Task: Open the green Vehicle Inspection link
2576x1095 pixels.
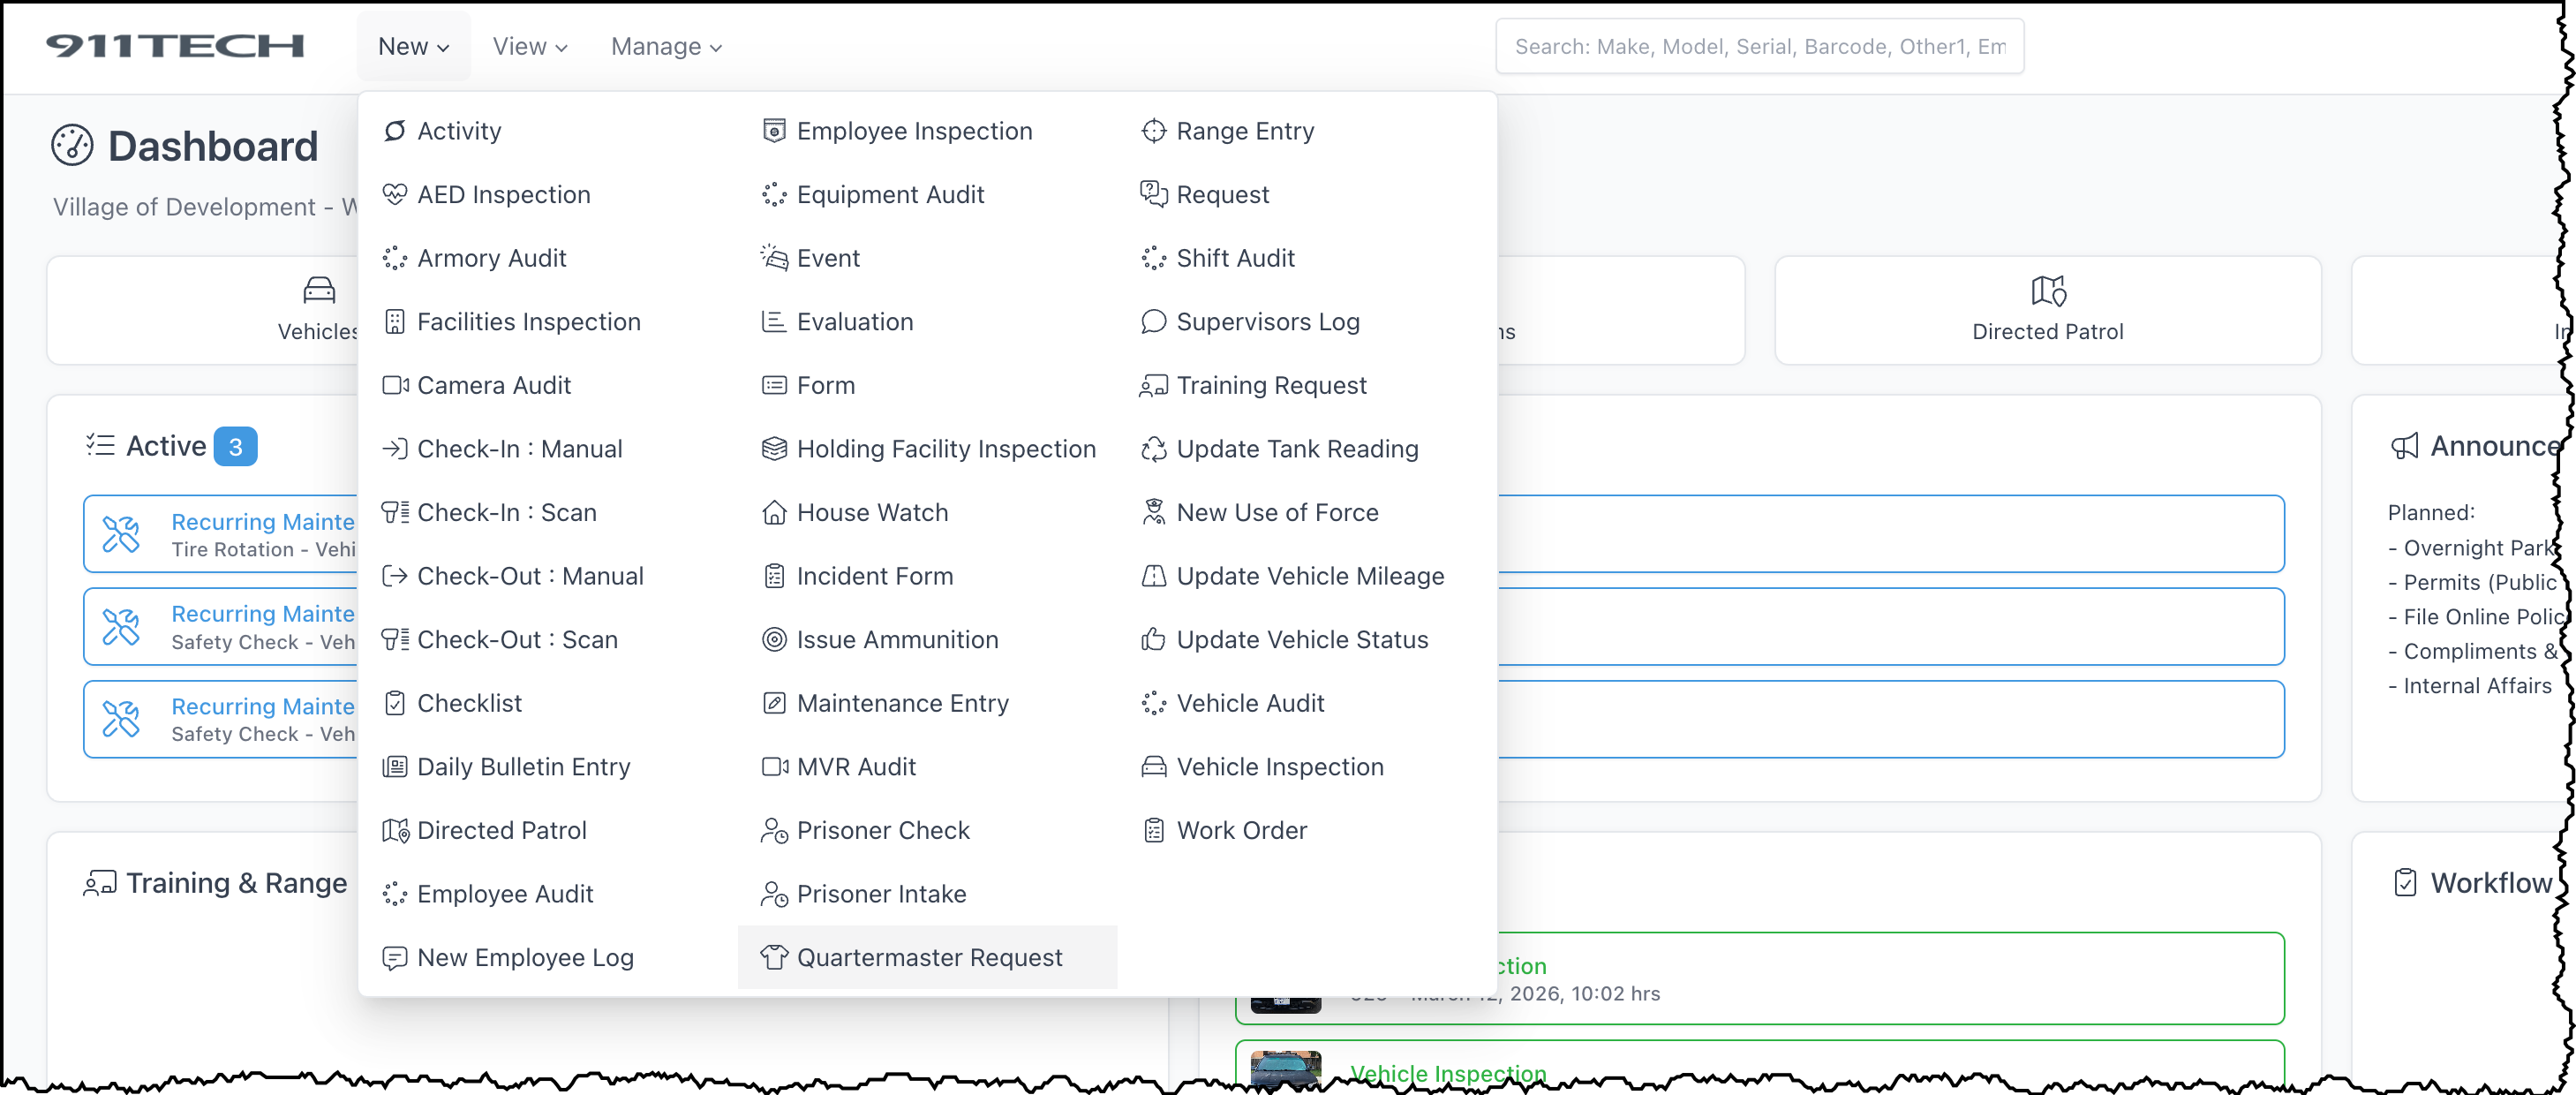Action: (x=1447, y=1073)
